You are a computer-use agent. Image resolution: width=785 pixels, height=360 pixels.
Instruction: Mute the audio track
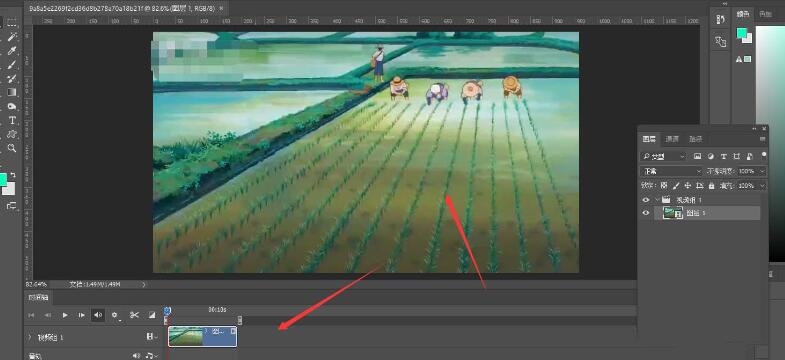(x=136, y=355)
